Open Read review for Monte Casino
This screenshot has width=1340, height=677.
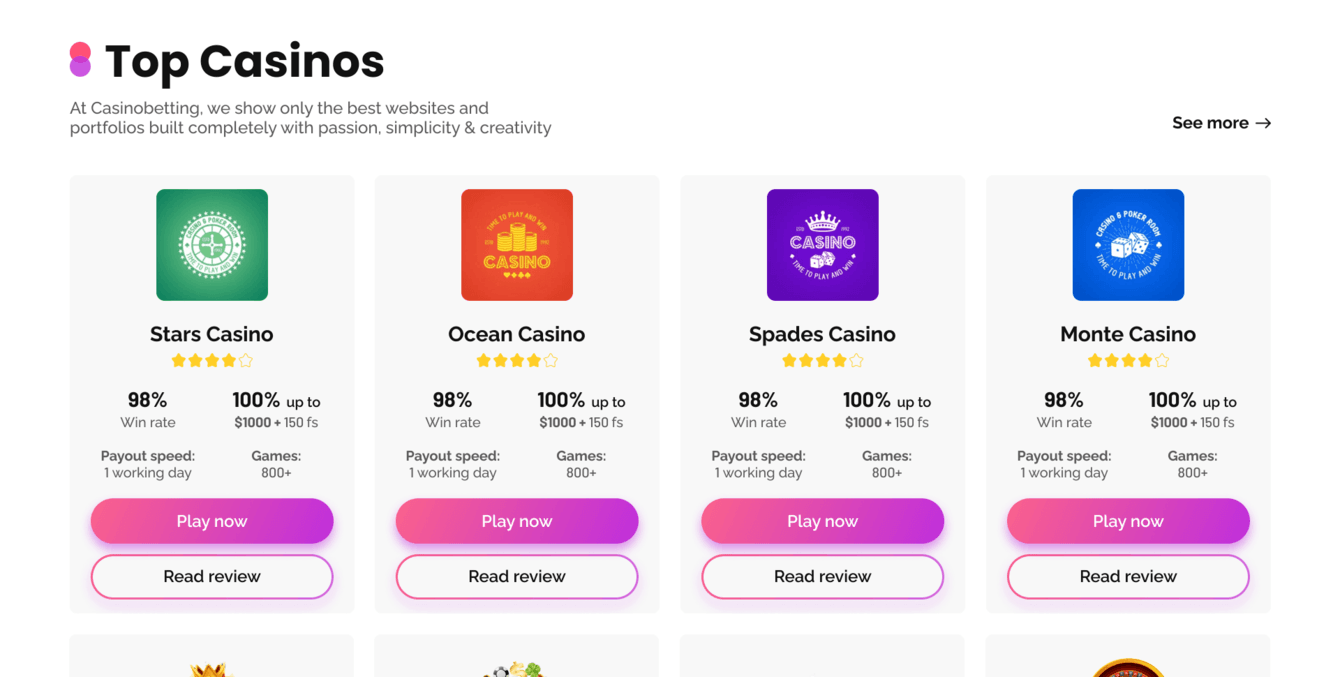coord(1128,577)
